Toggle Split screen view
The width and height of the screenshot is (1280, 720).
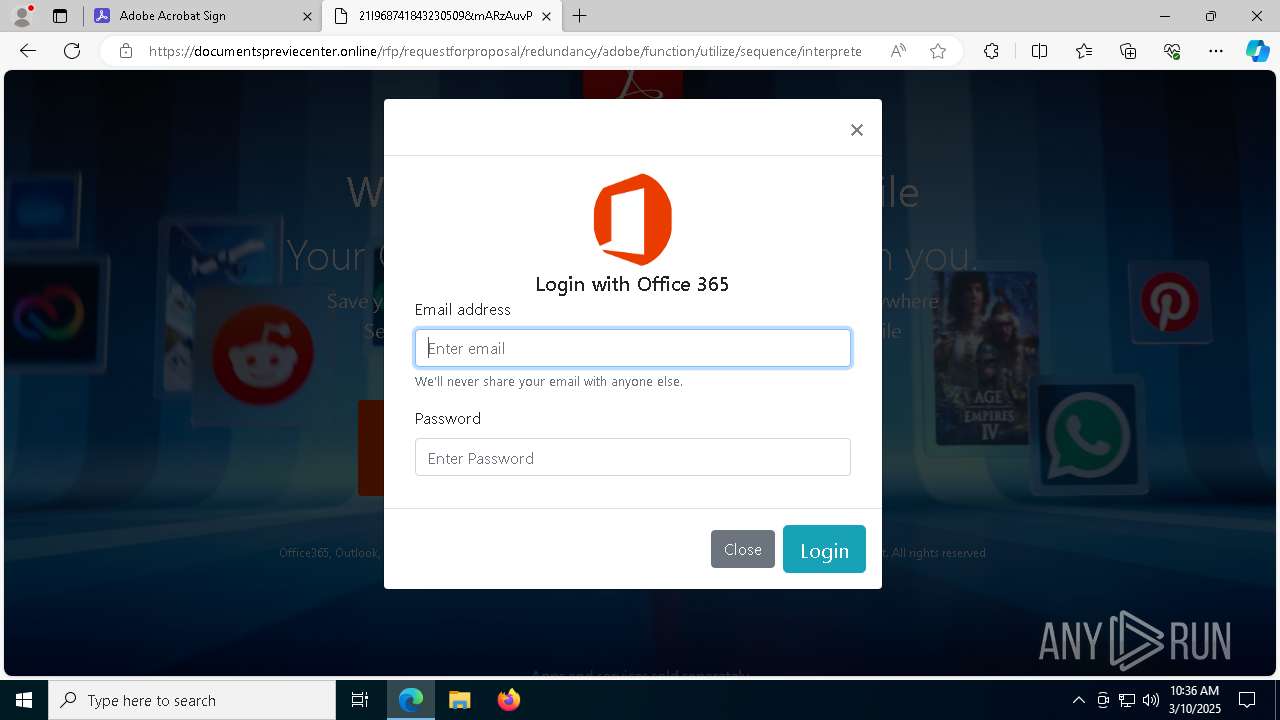(x=1039, y=51)
